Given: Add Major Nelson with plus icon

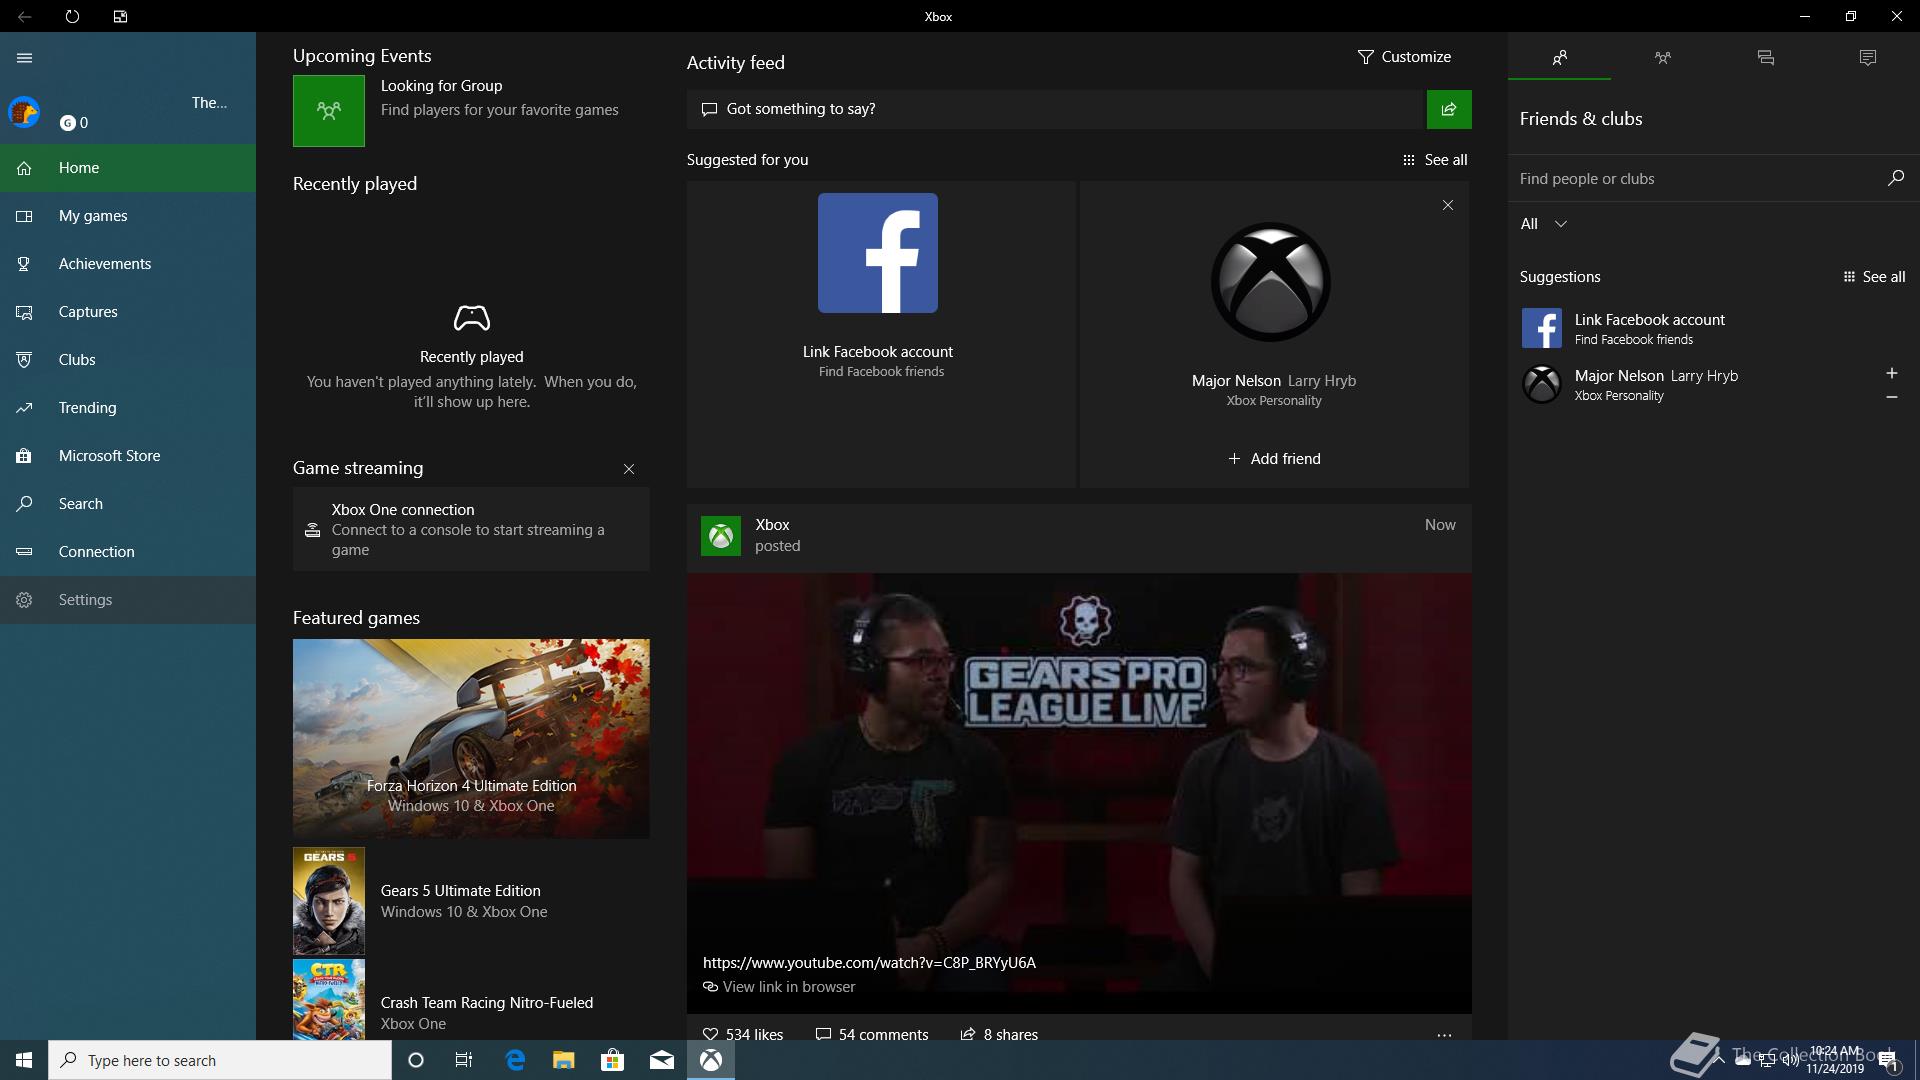Looking at the screenshot, I should click(1891, 373).
